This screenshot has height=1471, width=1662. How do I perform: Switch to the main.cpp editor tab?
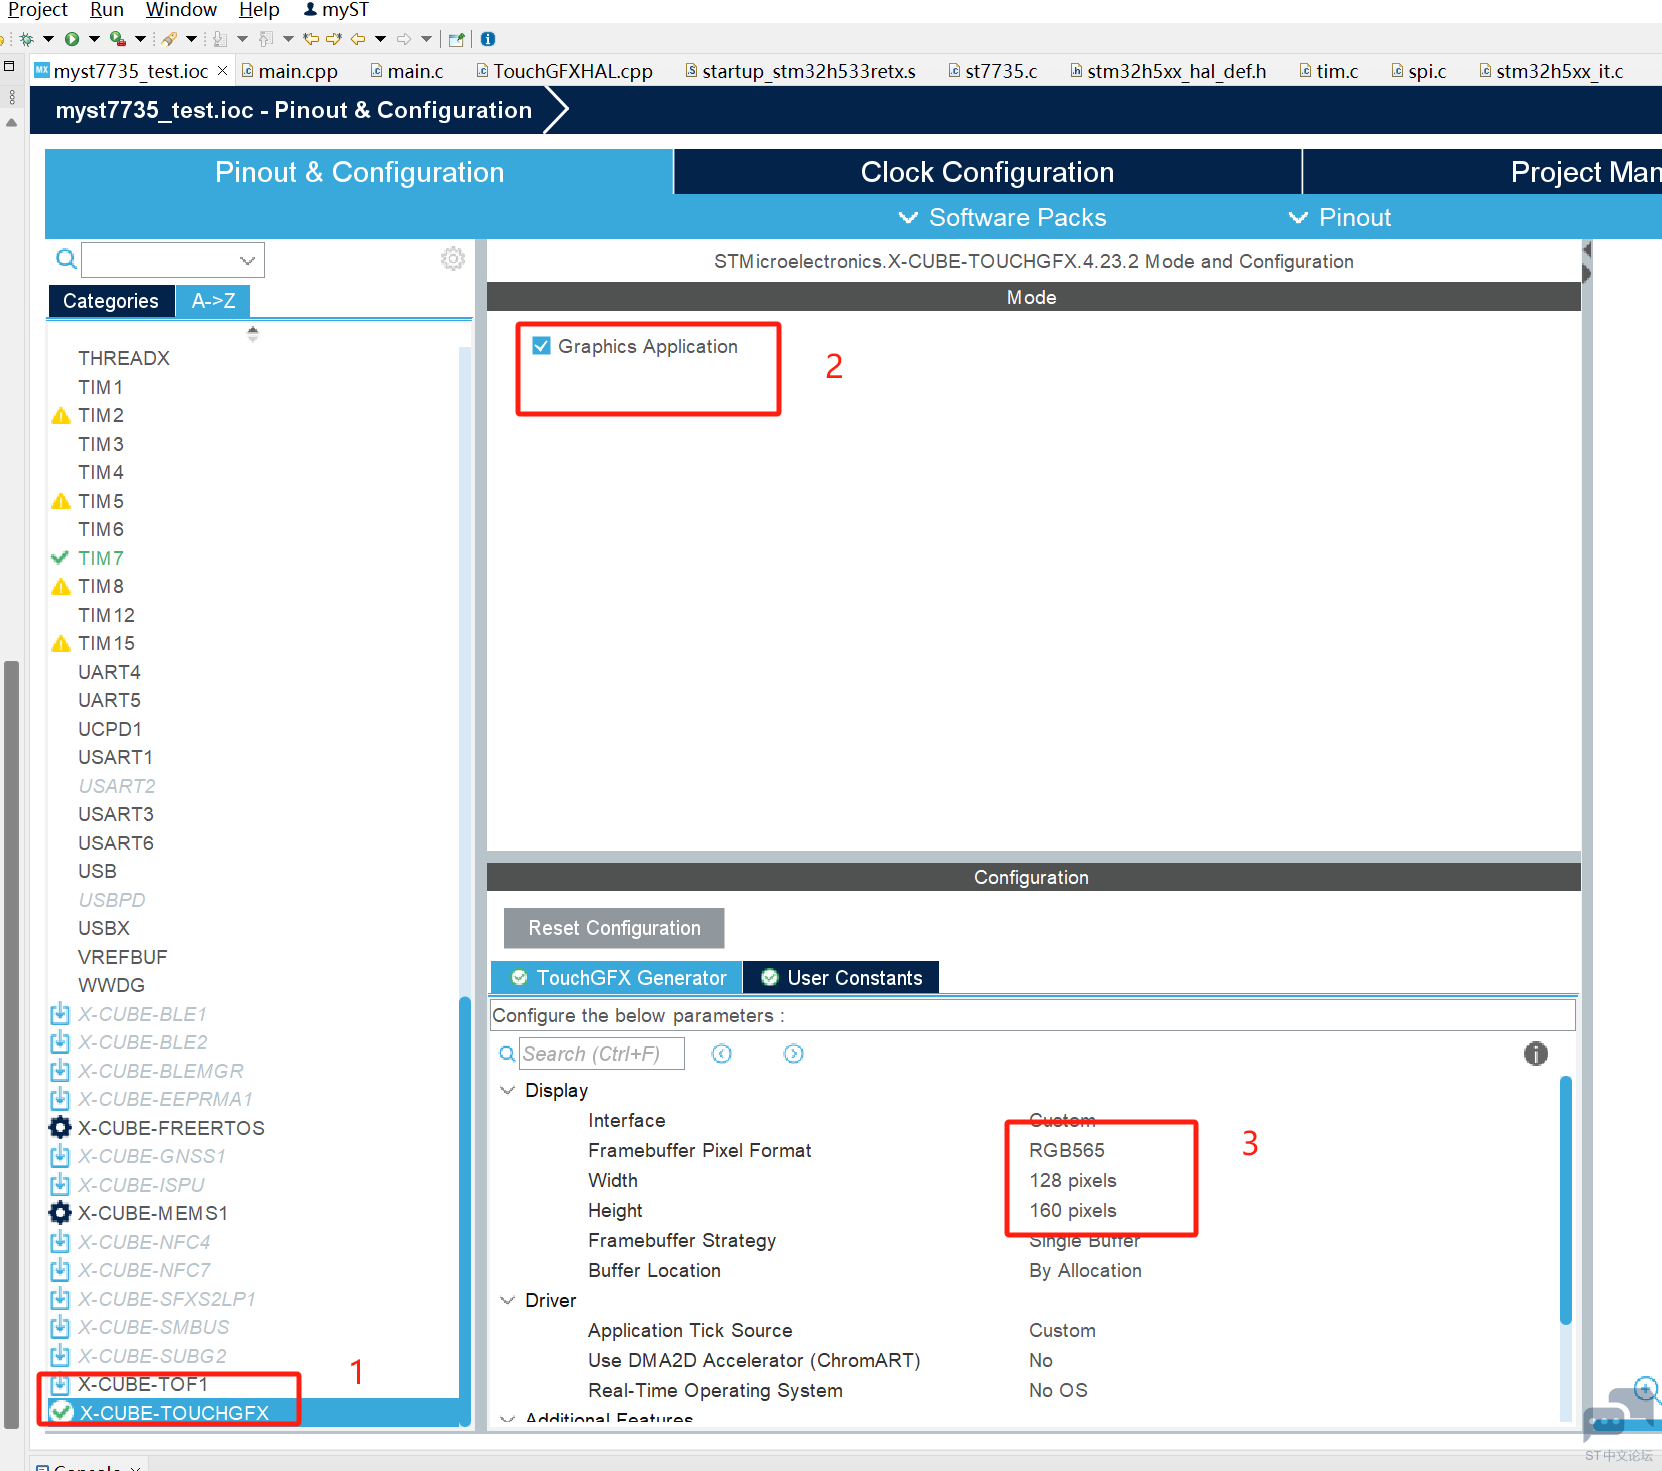[290, 71]
